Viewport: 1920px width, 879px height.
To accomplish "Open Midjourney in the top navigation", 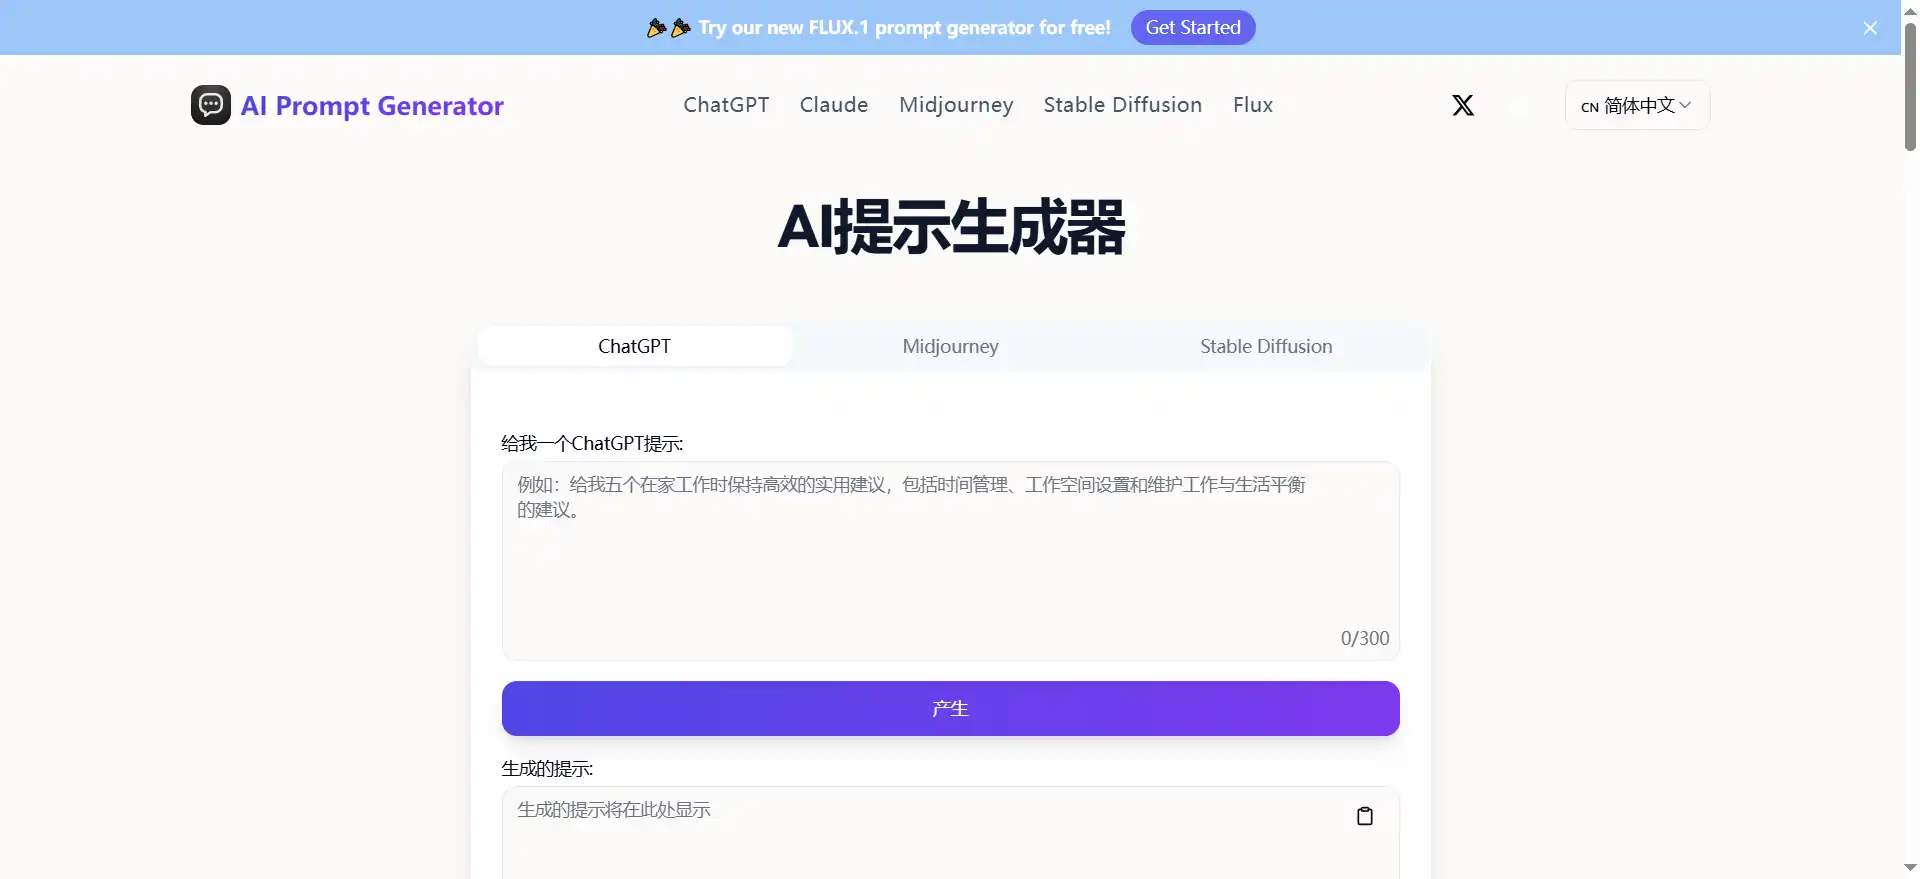I will coord(956,105).
